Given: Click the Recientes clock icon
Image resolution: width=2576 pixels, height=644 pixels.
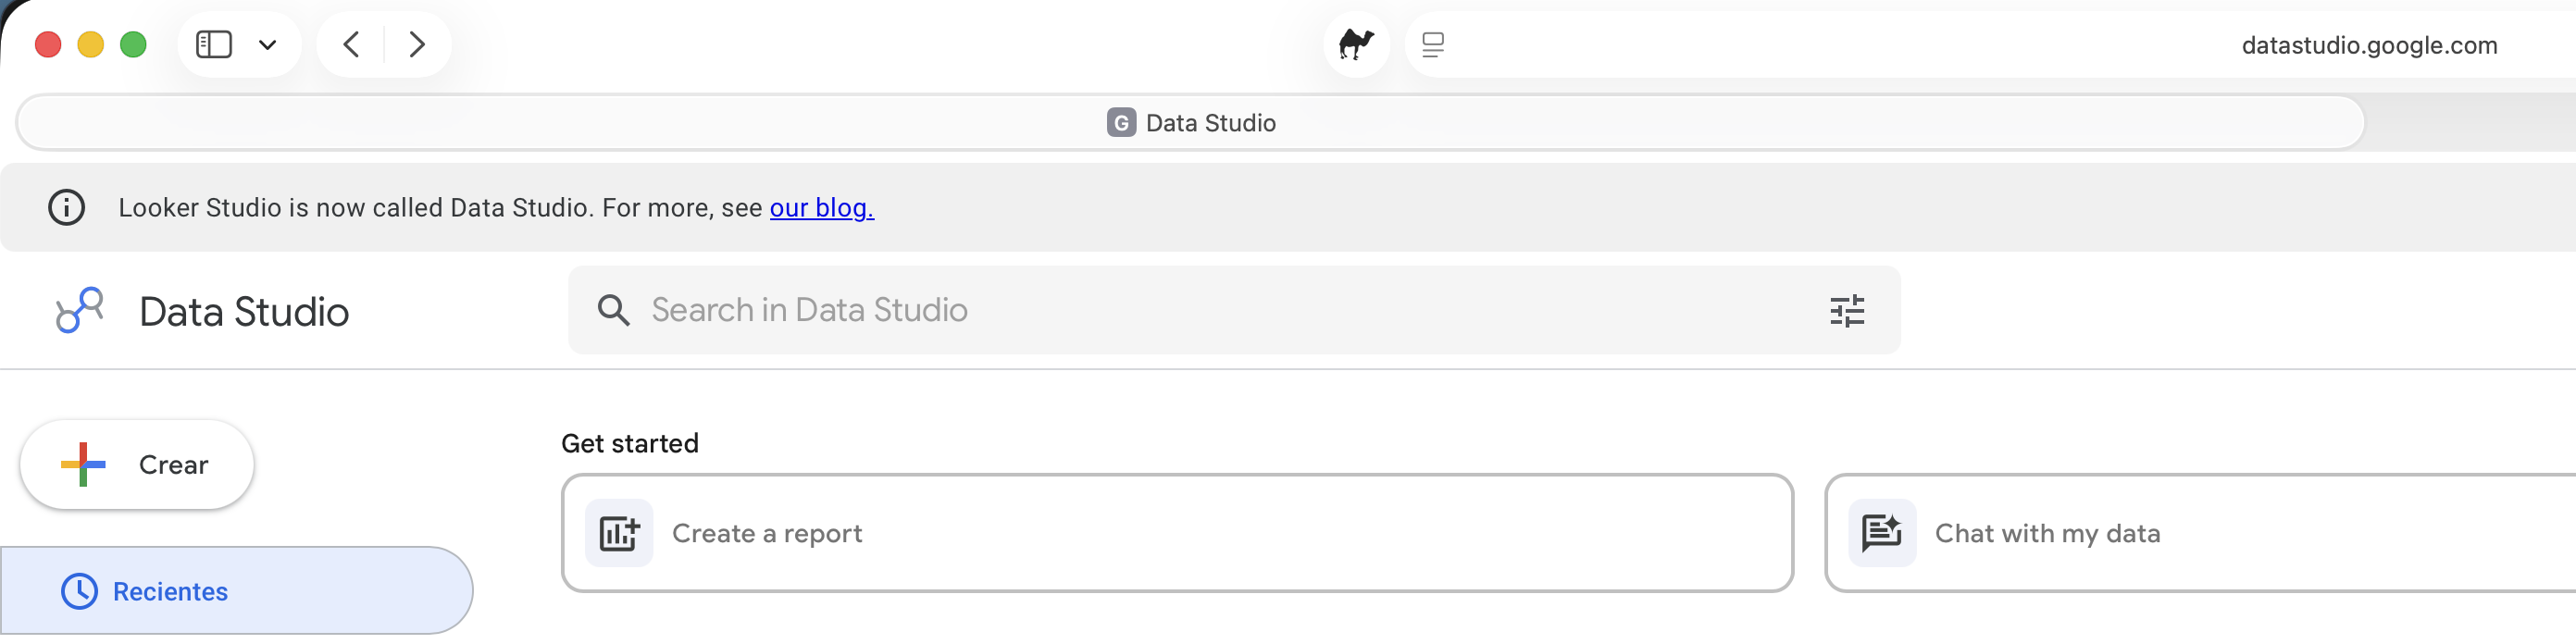Looking at the screenshot, I should [x=80, y=592].
